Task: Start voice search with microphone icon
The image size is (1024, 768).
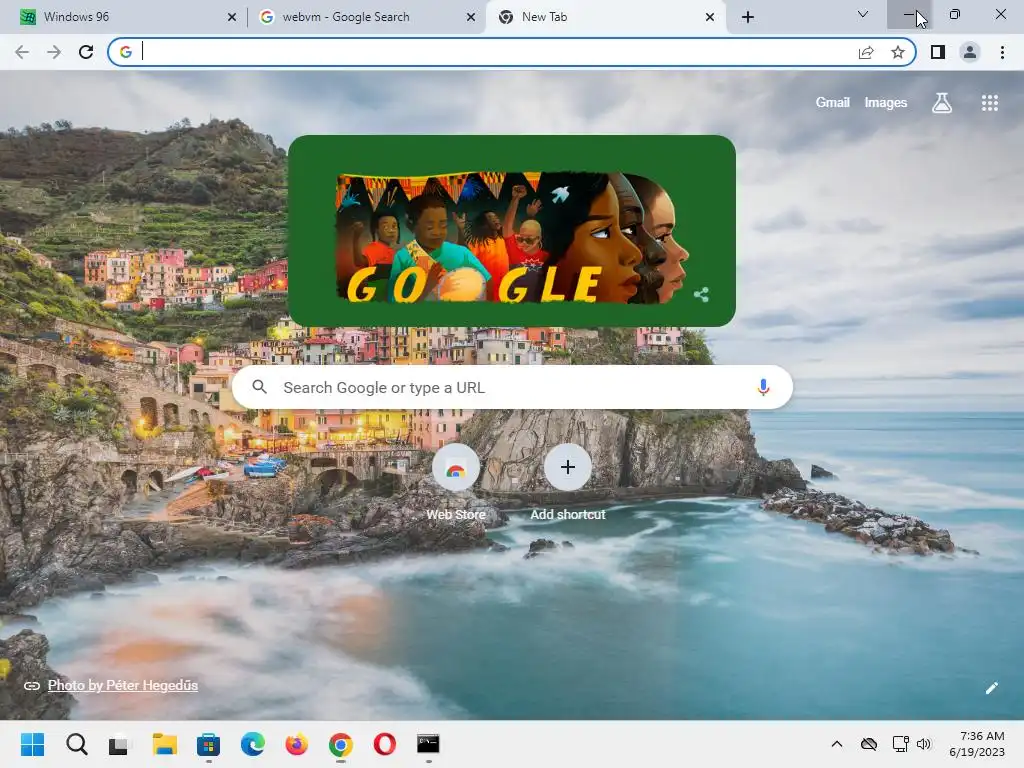Action: [763, 387]
